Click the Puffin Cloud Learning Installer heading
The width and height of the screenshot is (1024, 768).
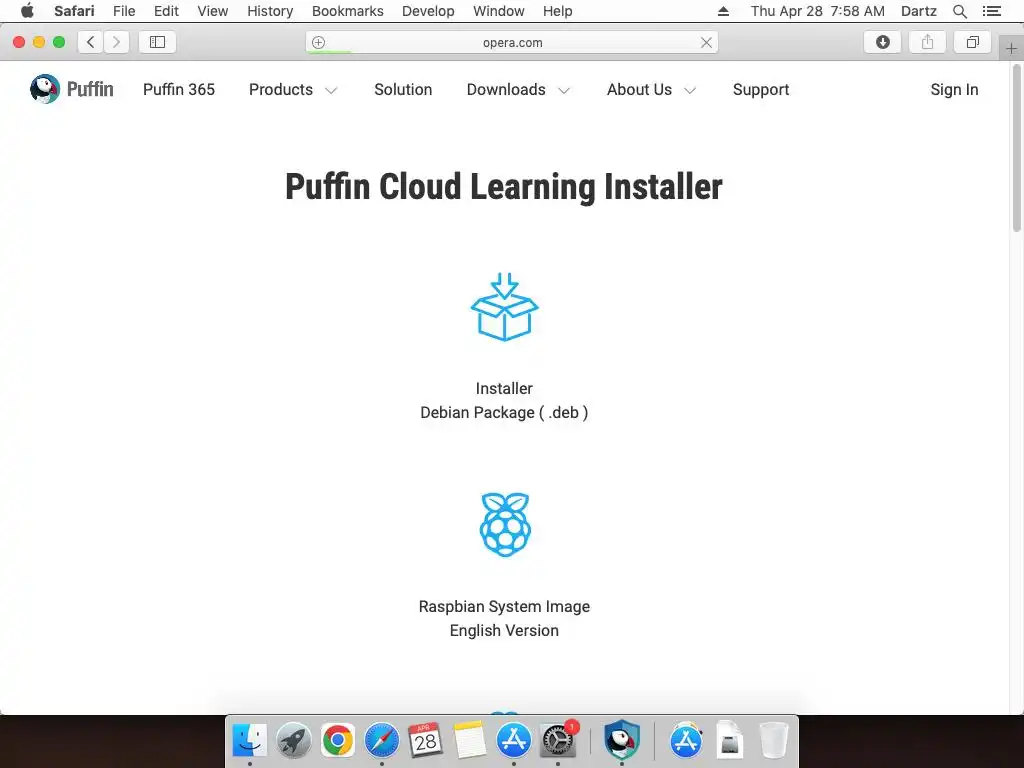pos(504,187)
